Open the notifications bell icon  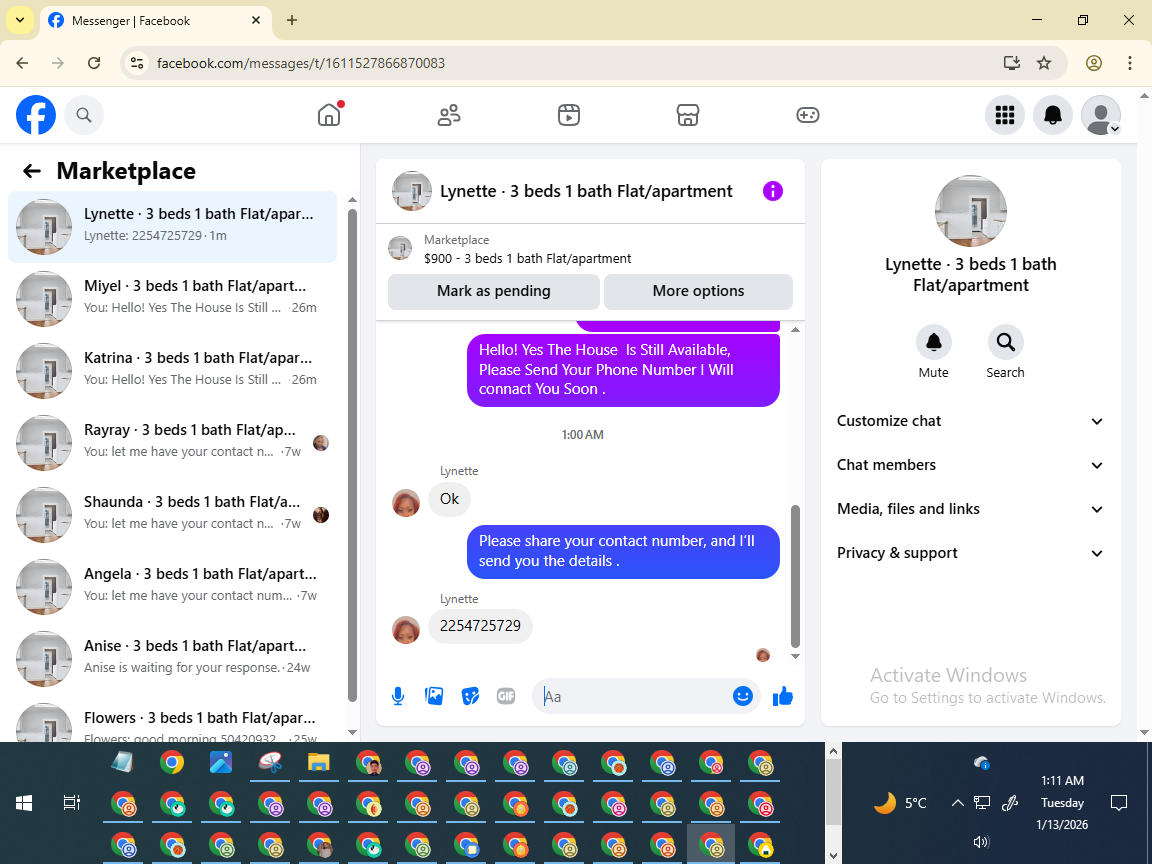pyautogui.click(x=1053, y=115)
